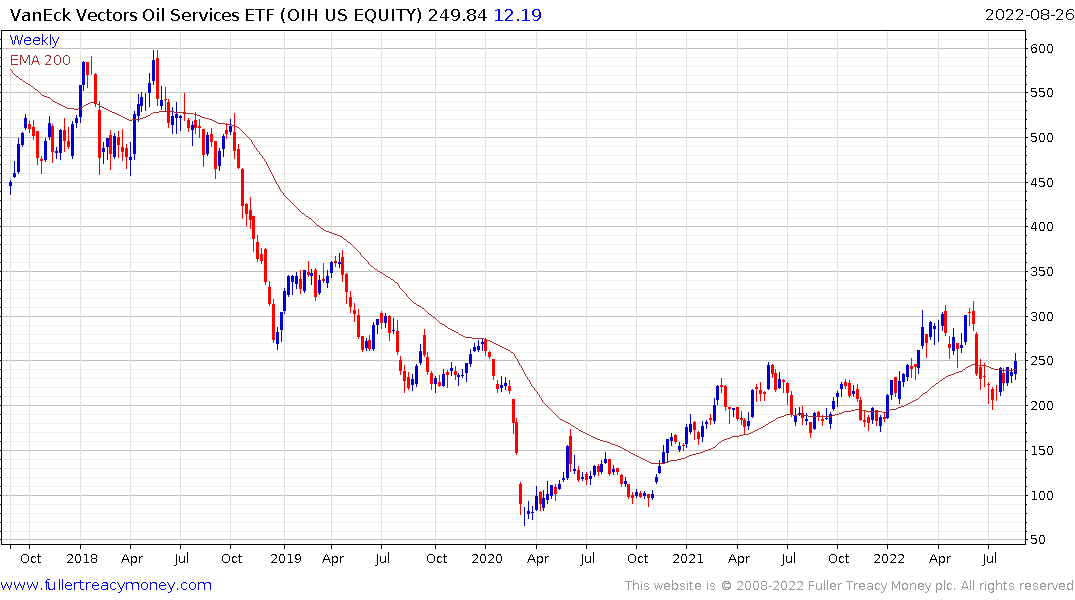1075x600 pixels.
Task: Click the 2018 year label on time axis
Action: pos(82,558)
